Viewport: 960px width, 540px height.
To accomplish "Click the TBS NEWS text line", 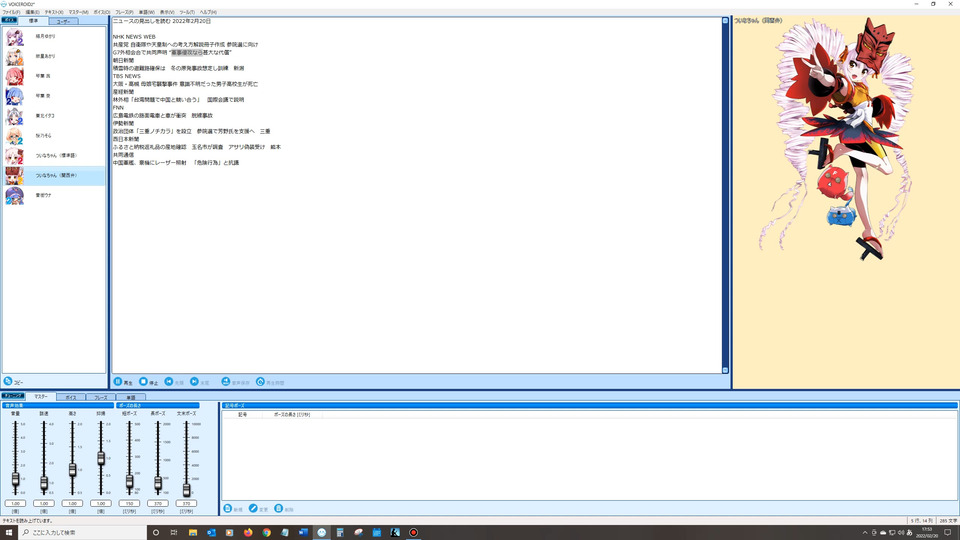I will (127, 76).
